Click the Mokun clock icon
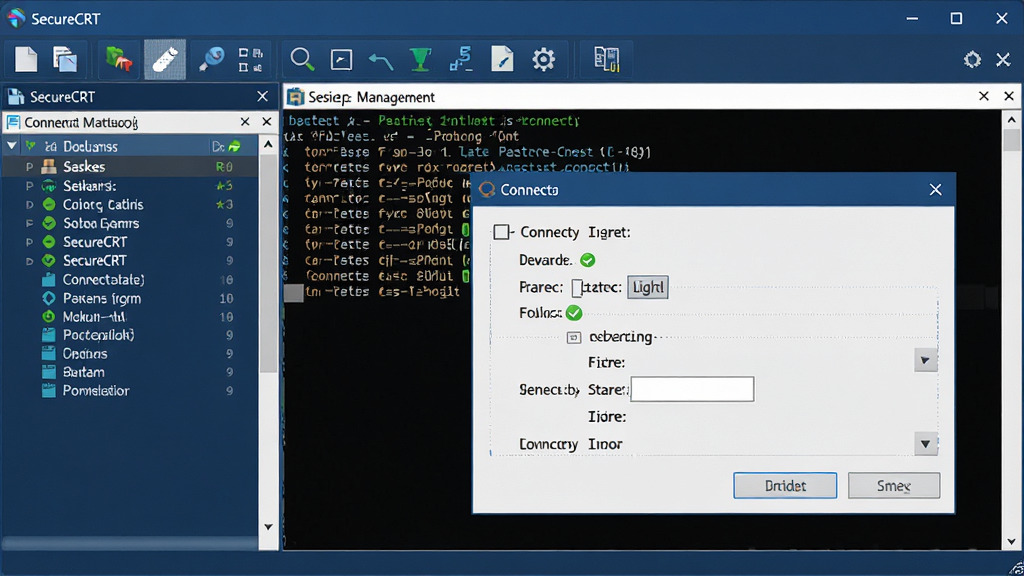The image size is (1024, 576). point(48,317)
